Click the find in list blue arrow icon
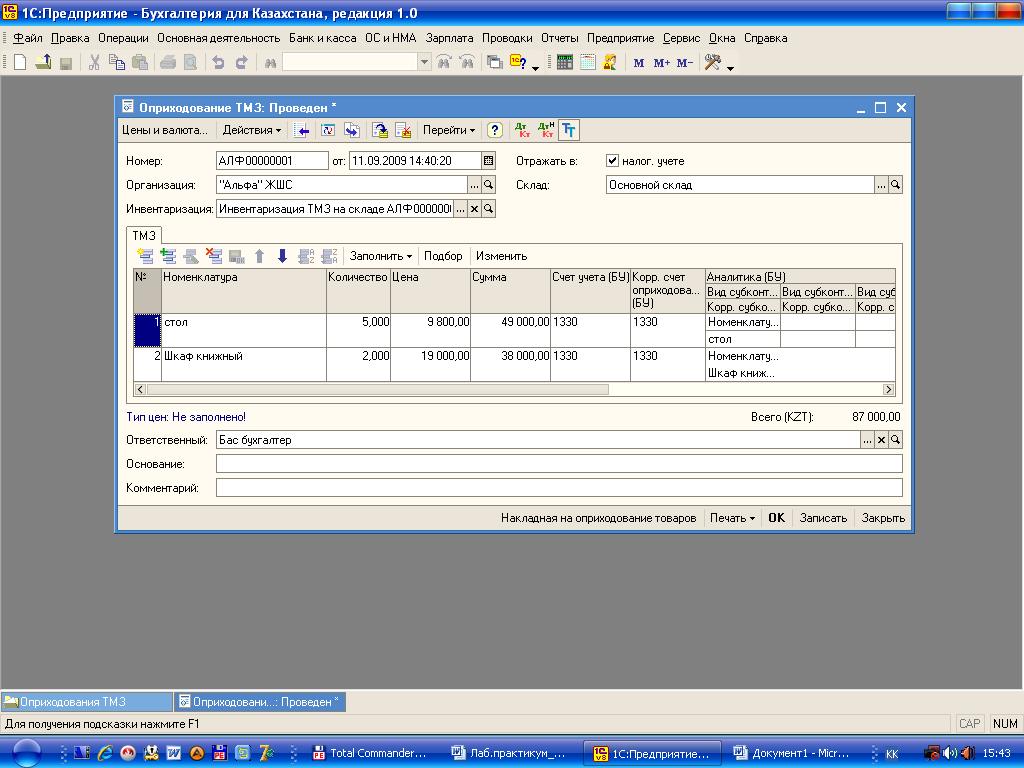This screenshot has height=768, width=1024. point(302,131)
